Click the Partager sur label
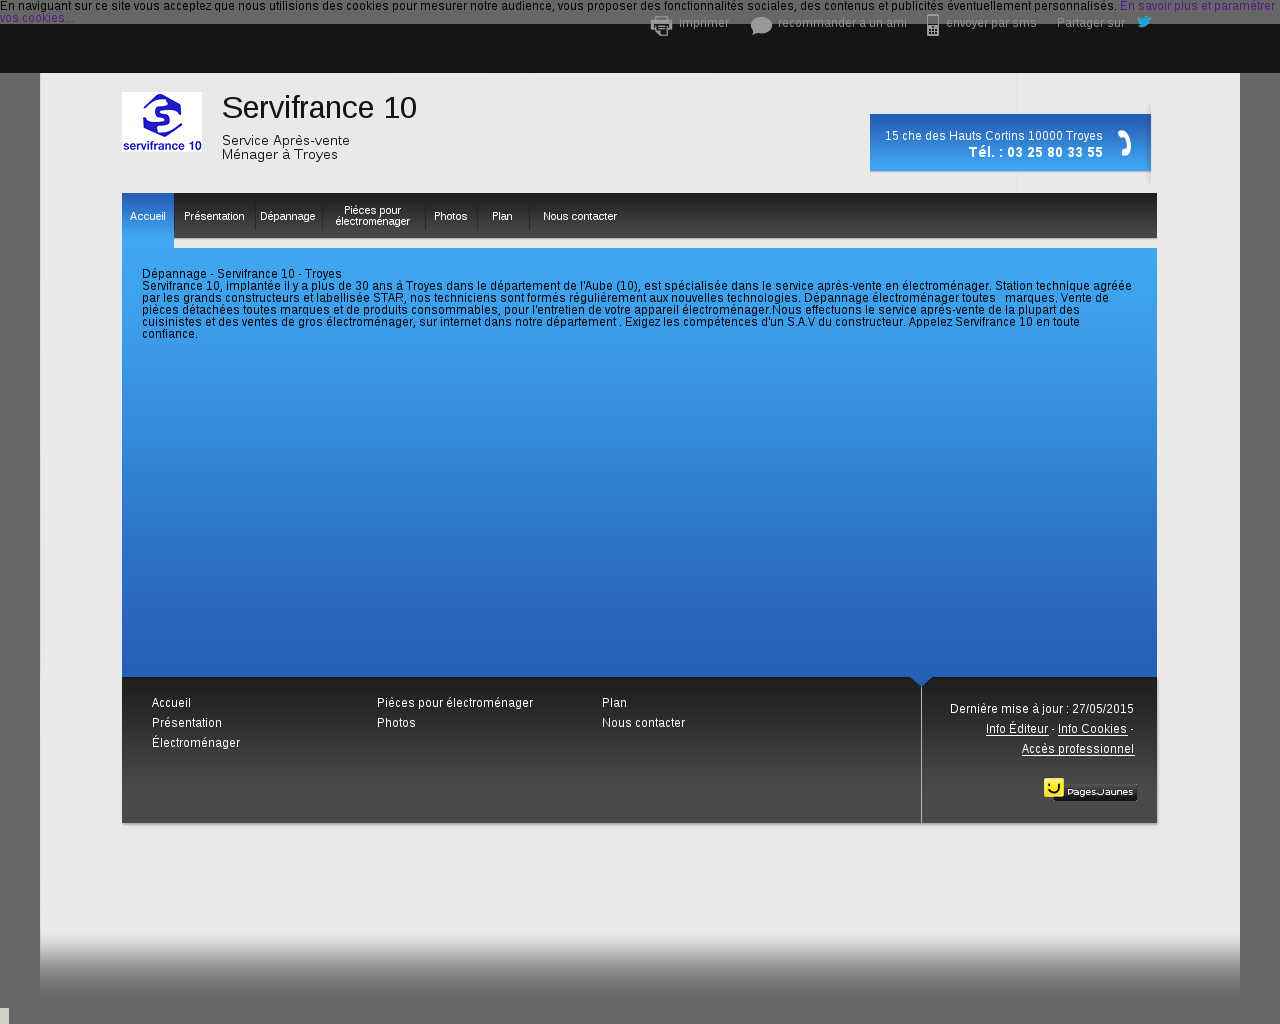Screen dimensions: 1280x1024 (1091, 23)
